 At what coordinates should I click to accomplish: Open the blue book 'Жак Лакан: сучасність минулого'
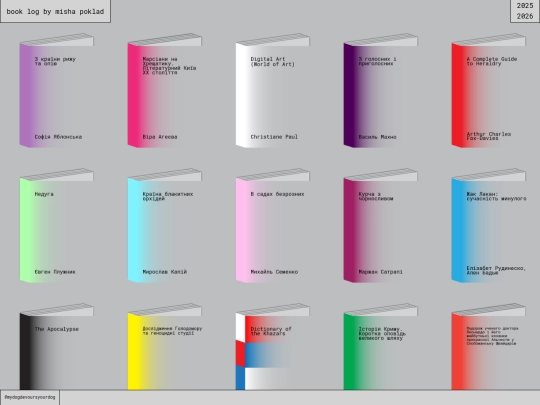pyautogui.click(x=489, y=226)
